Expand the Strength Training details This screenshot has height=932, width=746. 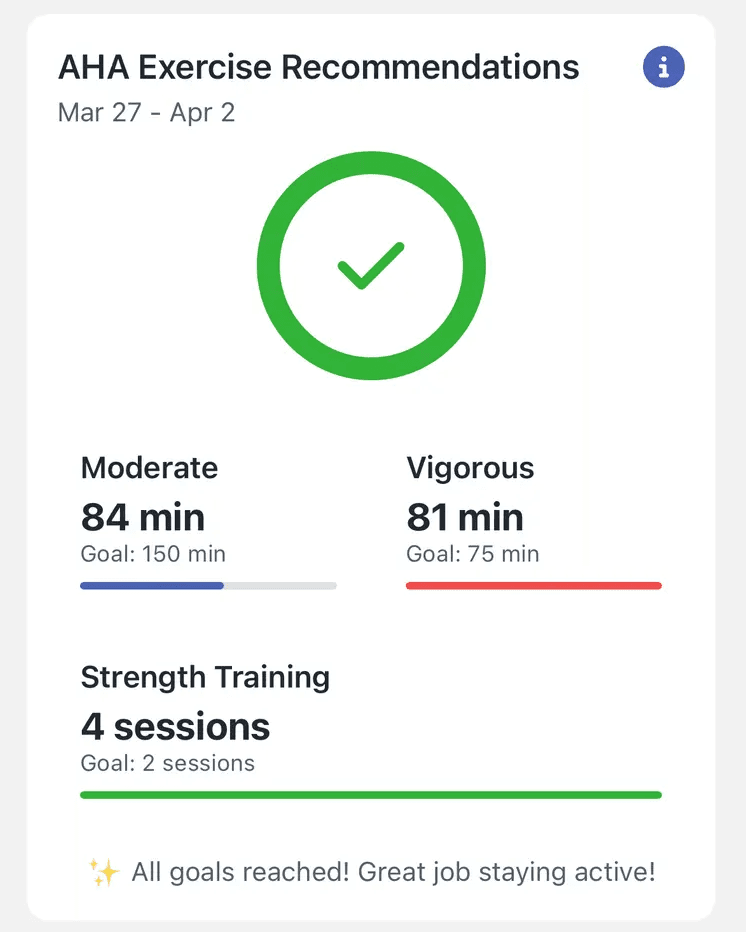tap(205, 677)
